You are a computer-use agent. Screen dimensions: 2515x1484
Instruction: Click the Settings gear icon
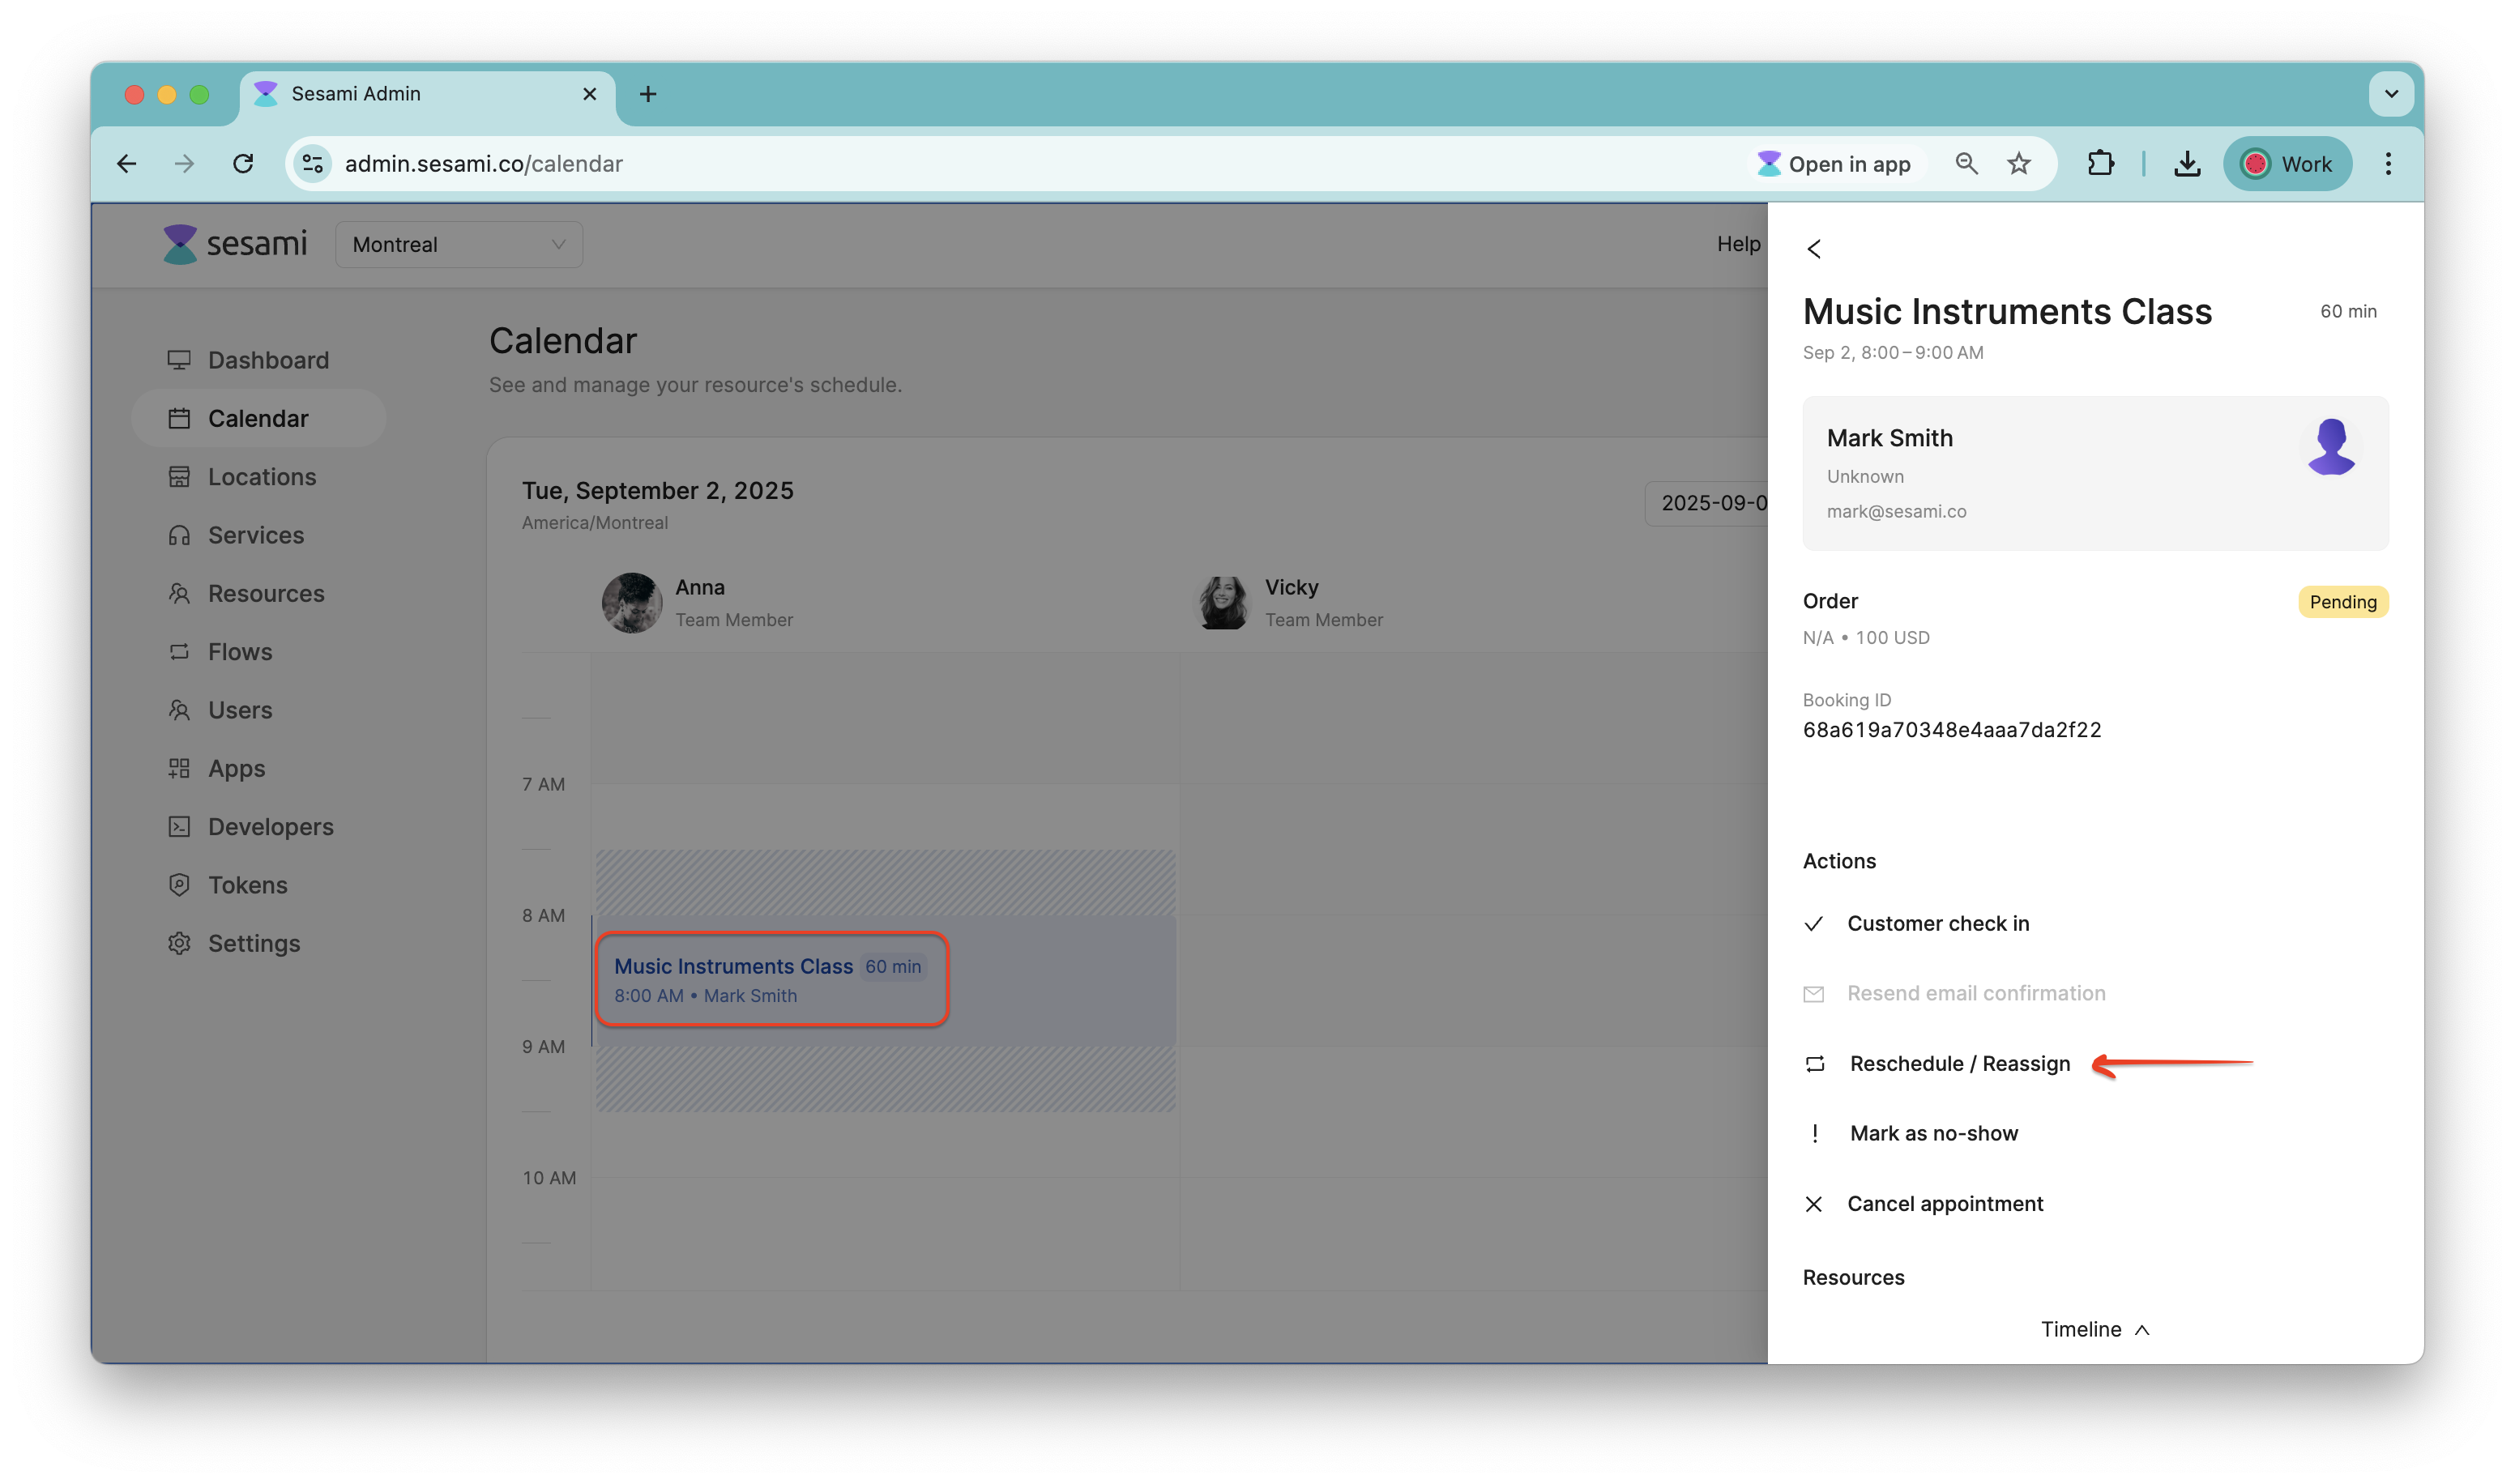tap(180, 943)
